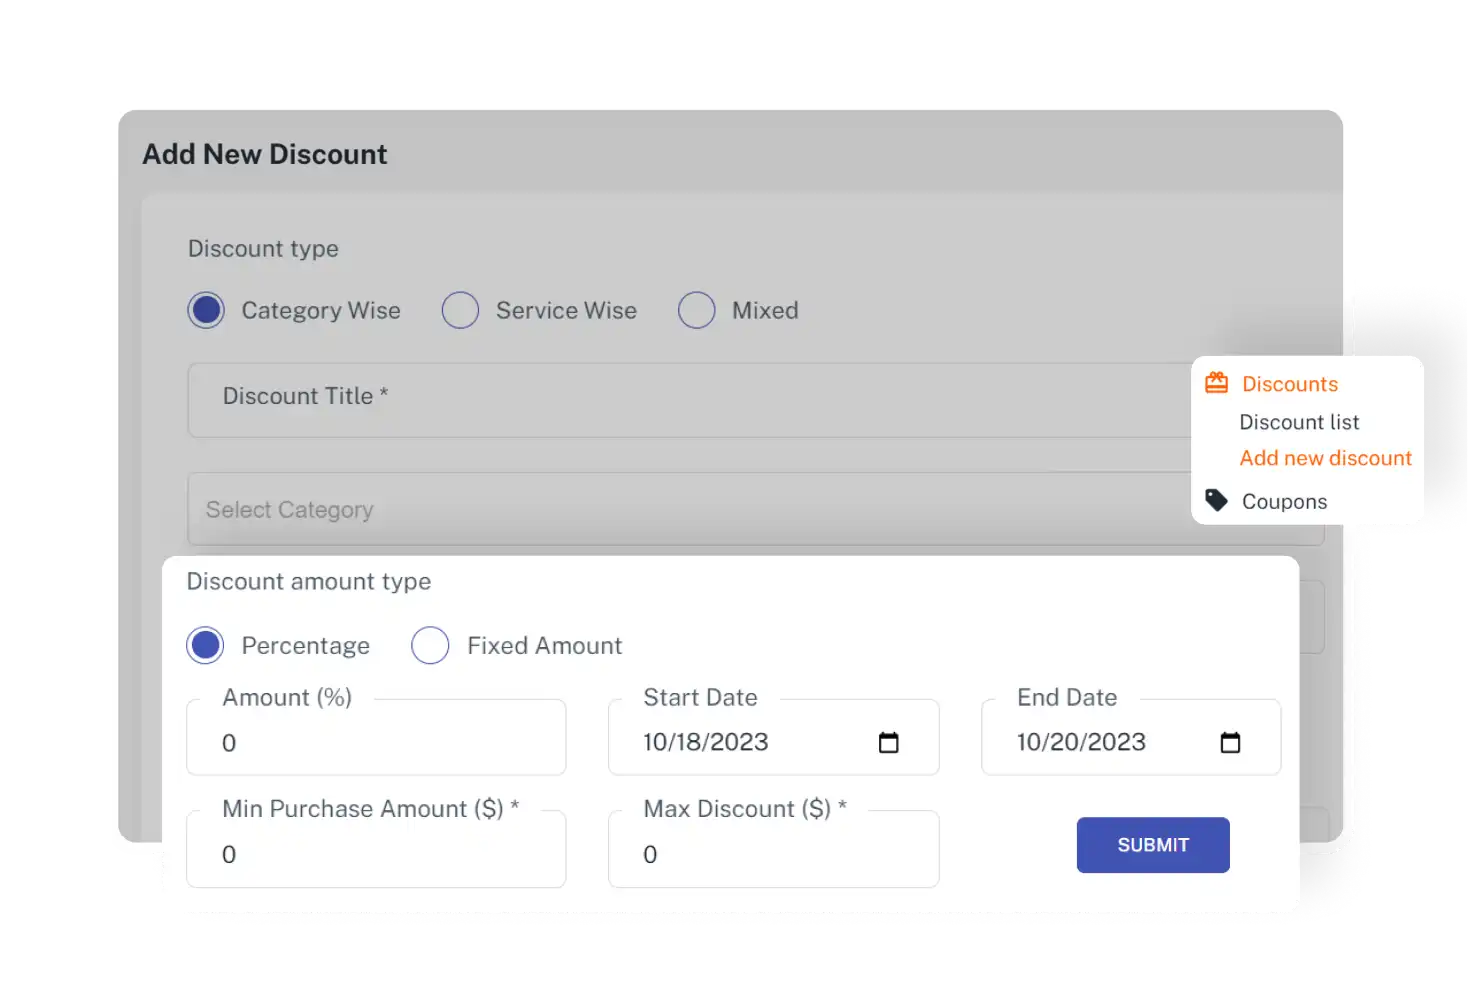
Task: Click the Start Date value 10/18/2023
Action: (x=706, y=742)
